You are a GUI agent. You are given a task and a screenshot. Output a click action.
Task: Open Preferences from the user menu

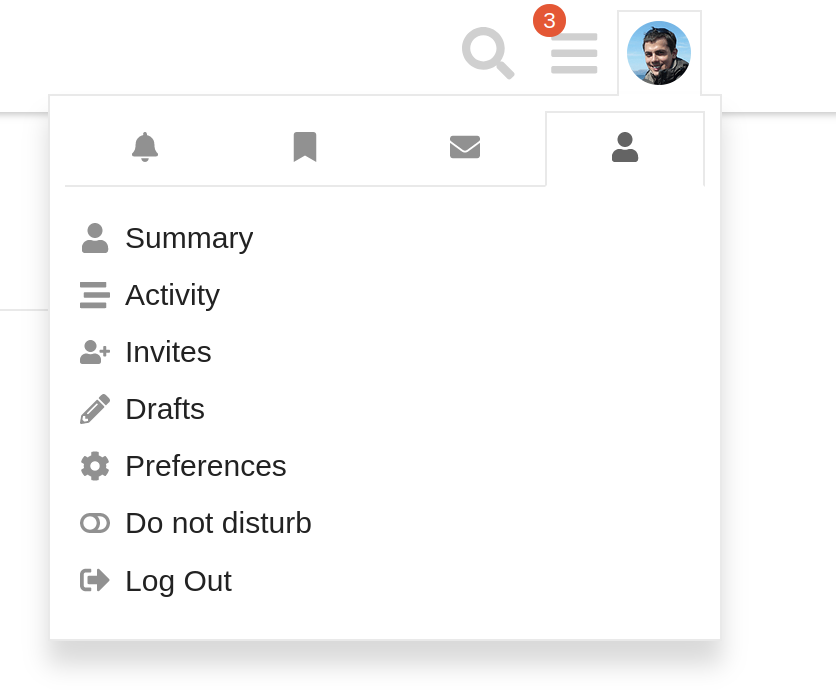pos(205,466)
